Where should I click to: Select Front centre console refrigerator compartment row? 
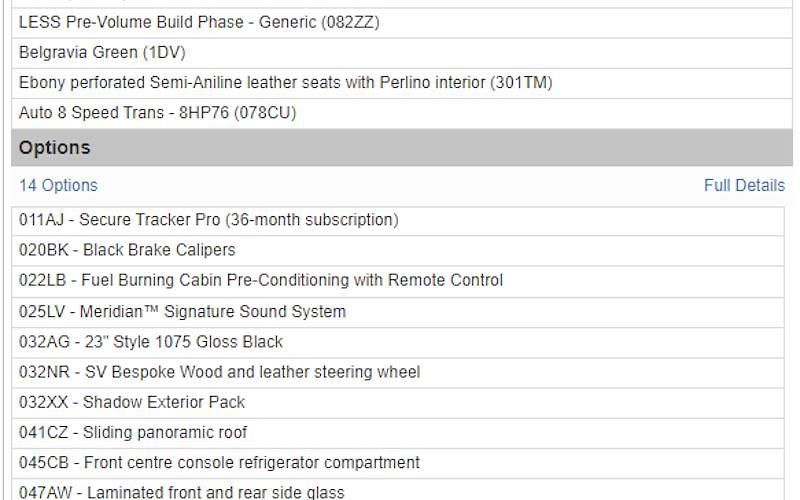(x=398, y=463)
